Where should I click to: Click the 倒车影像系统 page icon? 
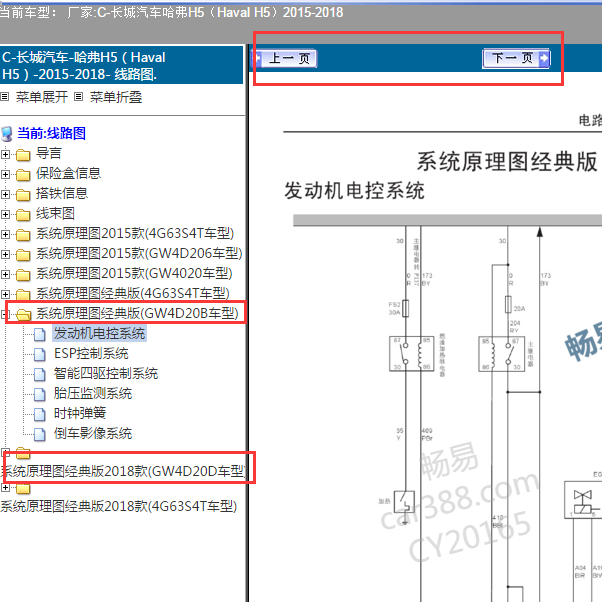[x=40, y=434]
